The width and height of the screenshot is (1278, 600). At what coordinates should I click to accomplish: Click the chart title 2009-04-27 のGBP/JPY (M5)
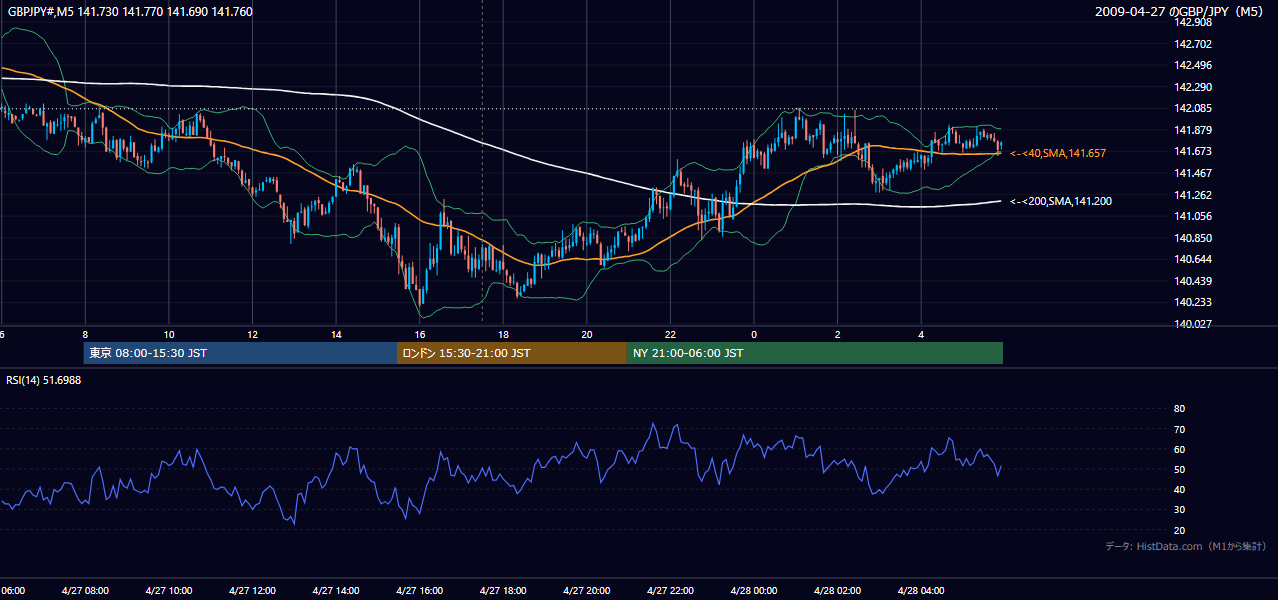1180,12
